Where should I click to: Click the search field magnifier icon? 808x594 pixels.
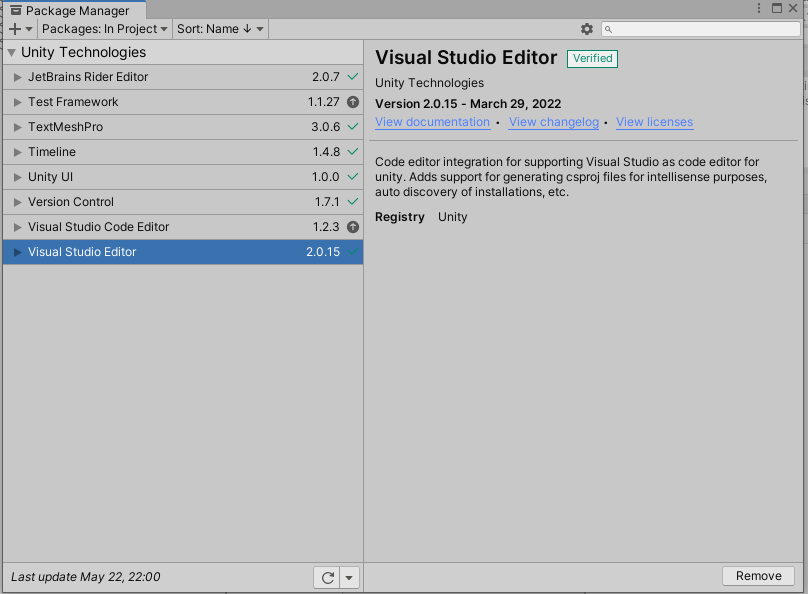click(x=608, y=29)
